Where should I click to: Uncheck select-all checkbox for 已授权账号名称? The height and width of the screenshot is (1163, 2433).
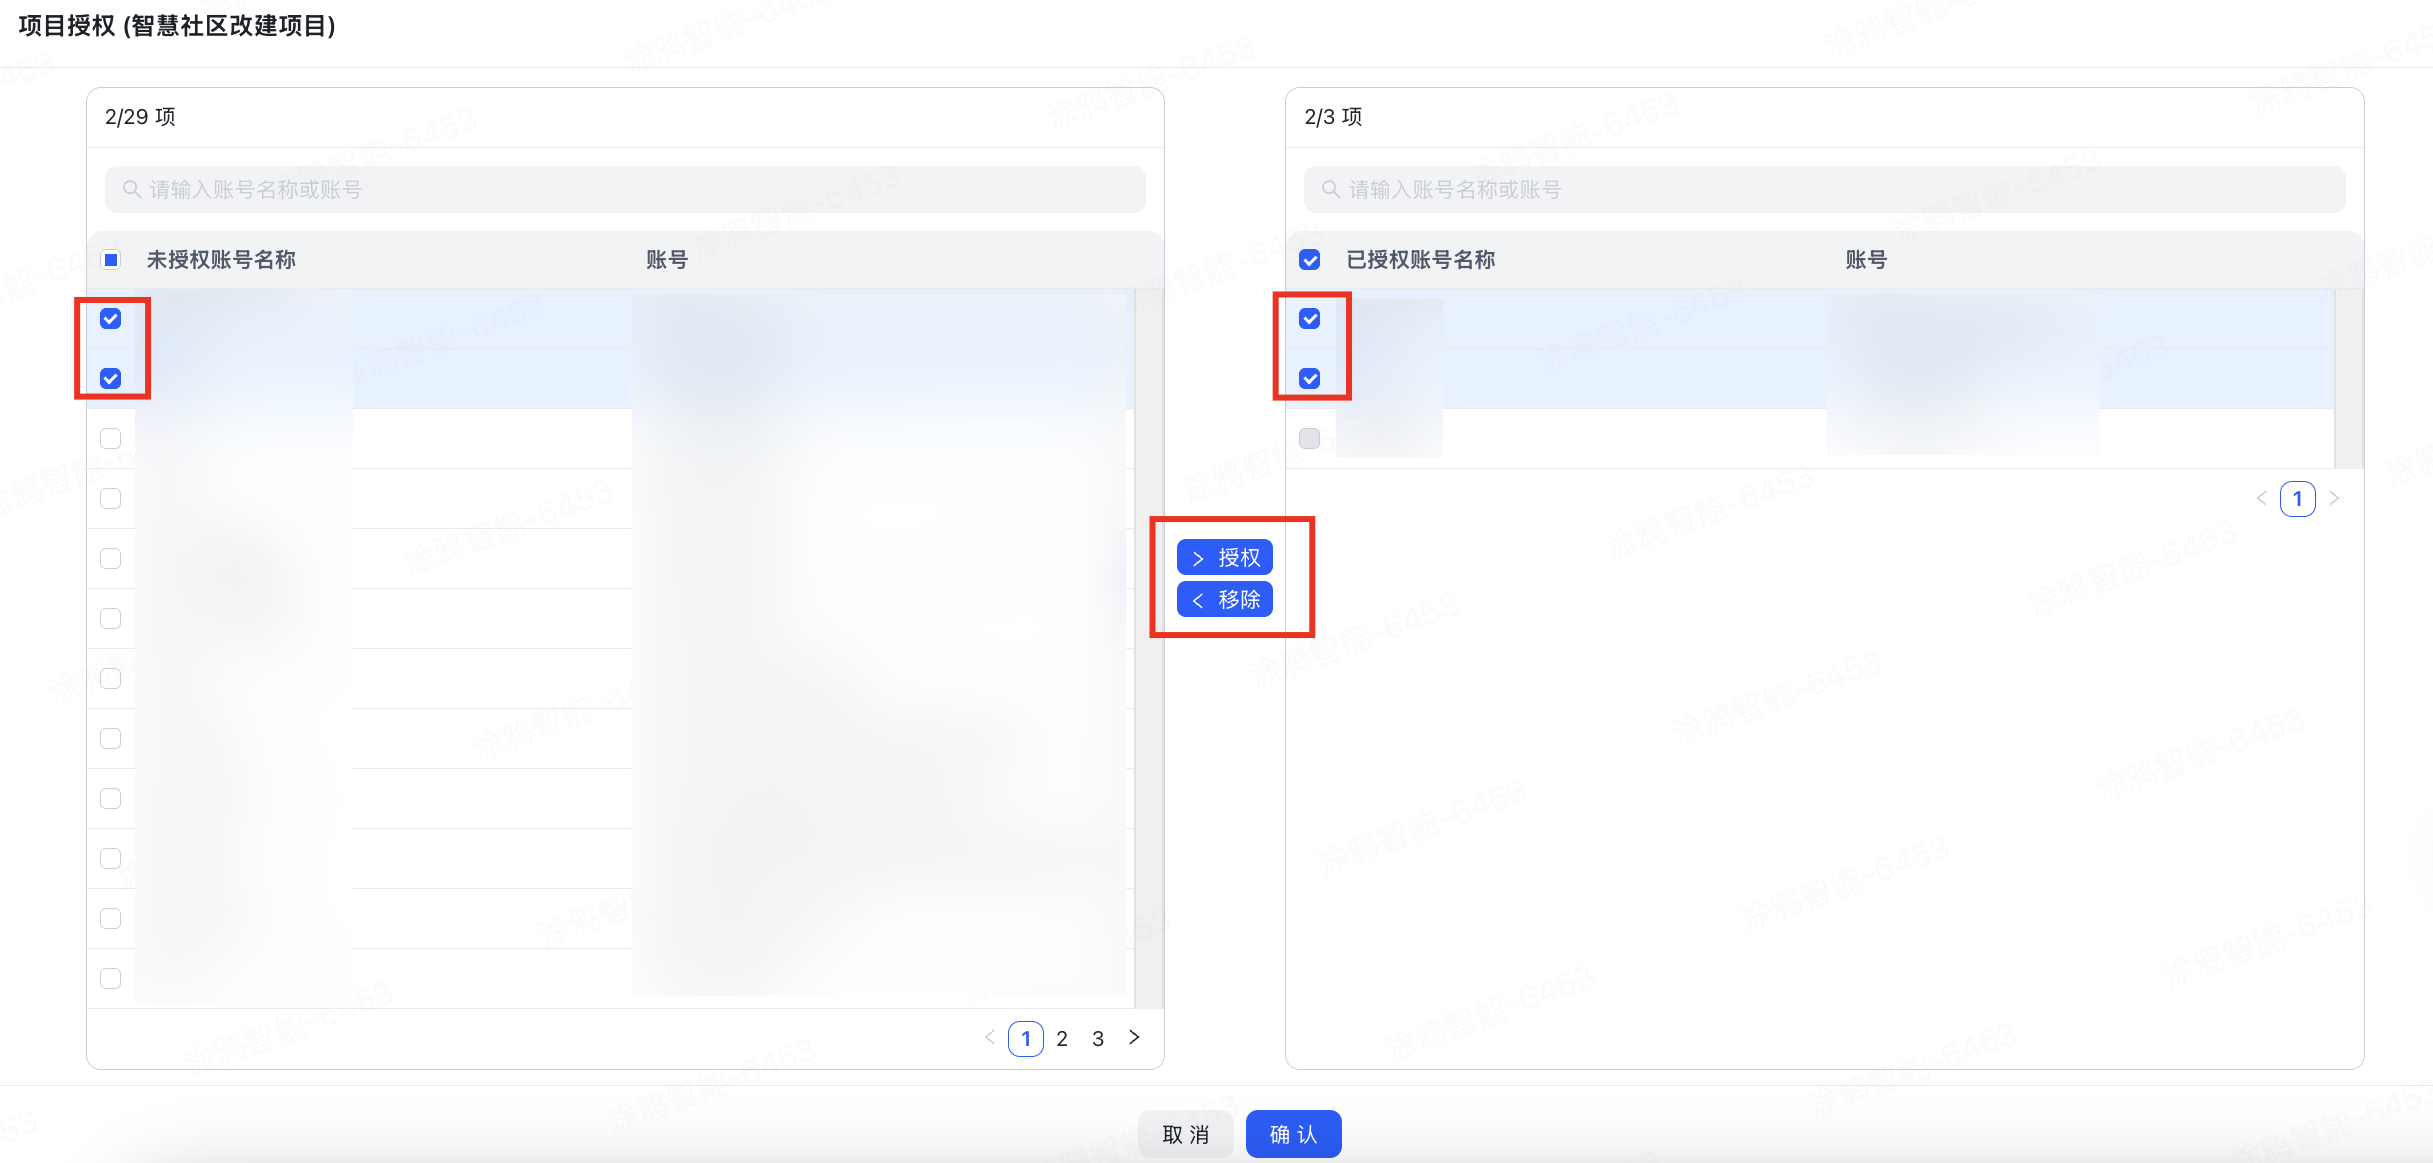pyautogui.click(x=1310, y=260)
